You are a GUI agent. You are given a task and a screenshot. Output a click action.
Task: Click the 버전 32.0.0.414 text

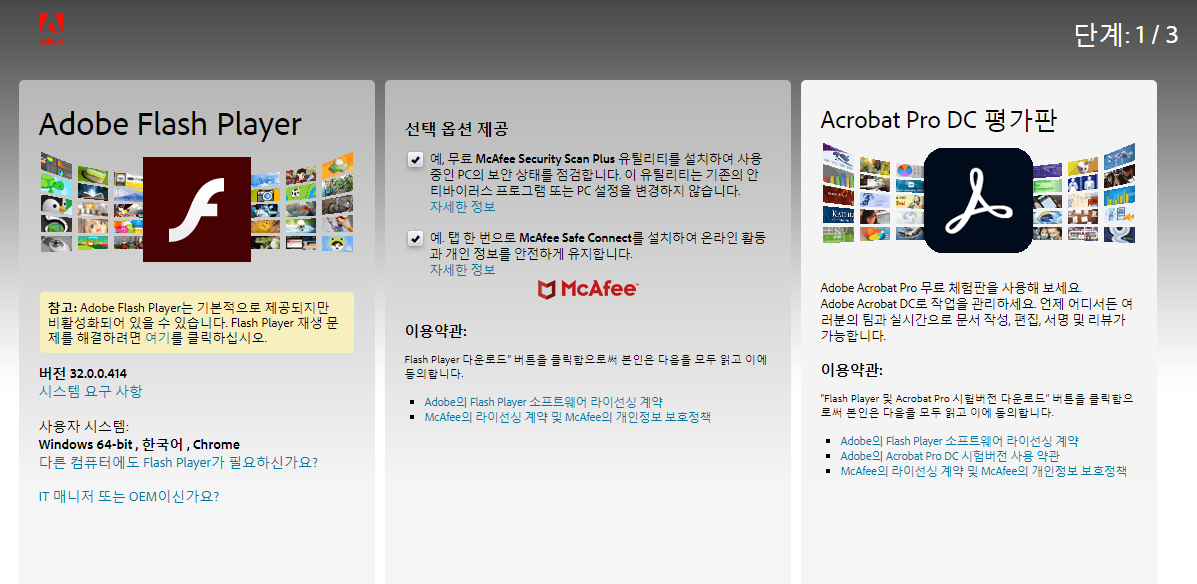[x=82, y=373]
